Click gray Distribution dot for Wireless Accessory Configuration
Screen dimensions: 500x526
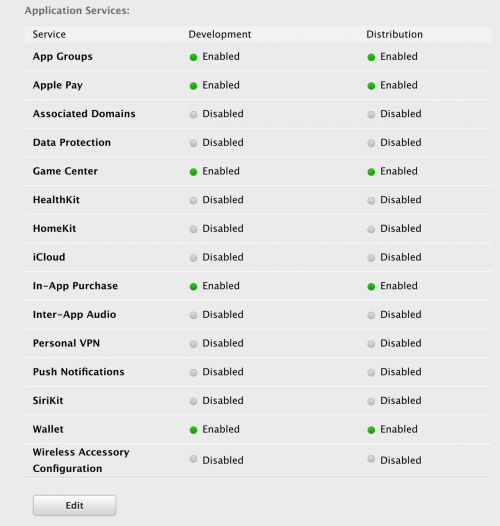click(371, 459)
